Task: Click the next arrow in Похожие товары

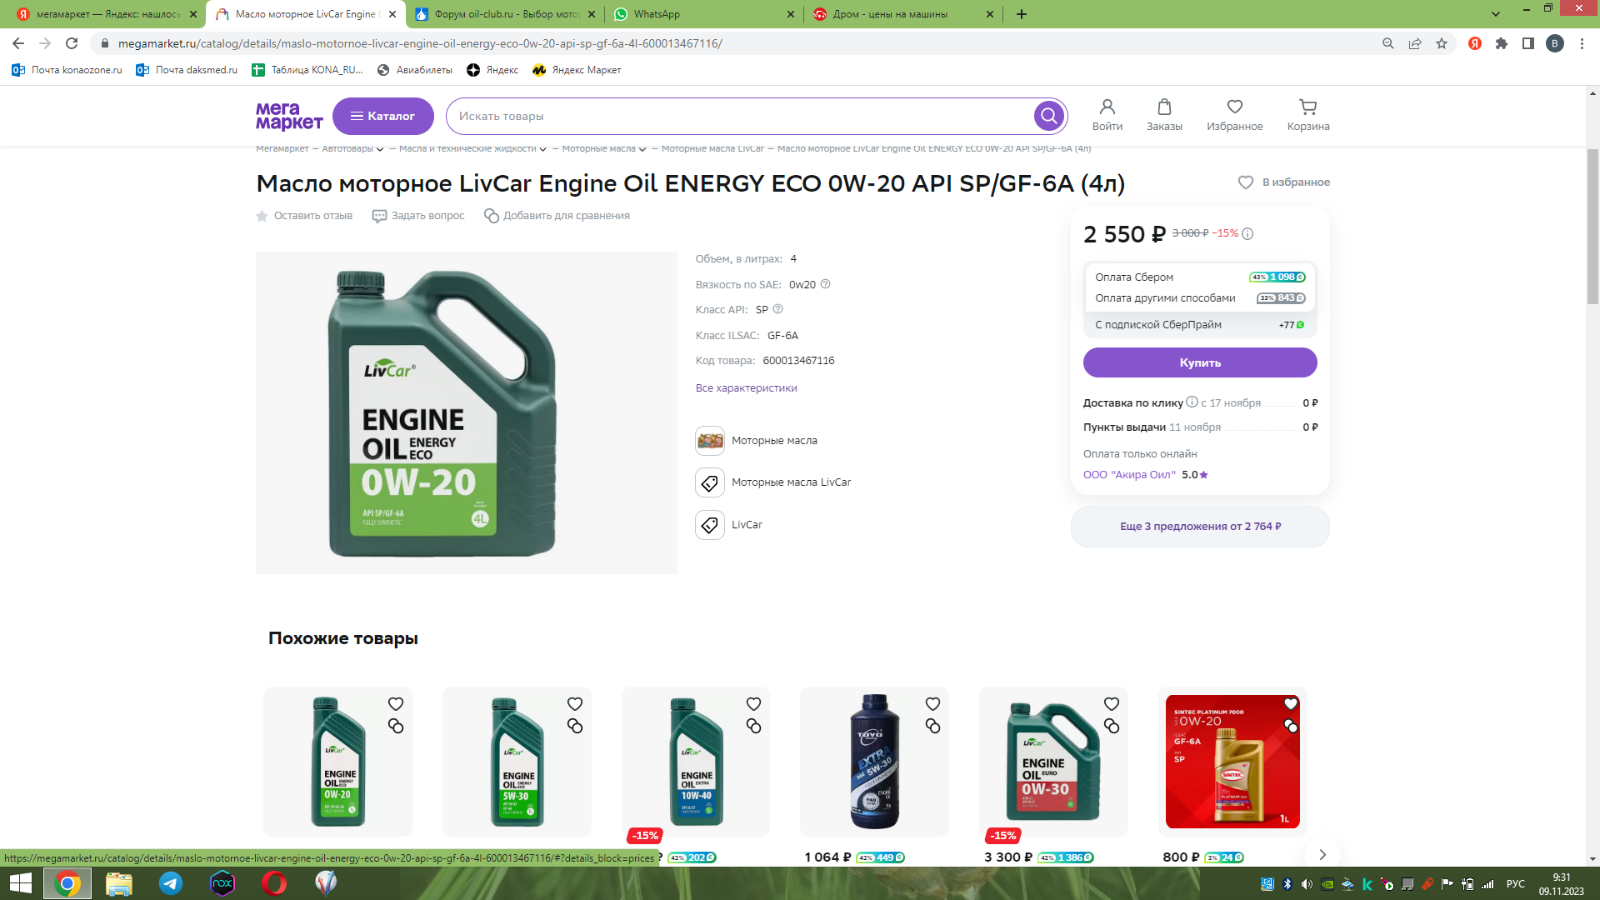Action: [x=1322, y=854]
